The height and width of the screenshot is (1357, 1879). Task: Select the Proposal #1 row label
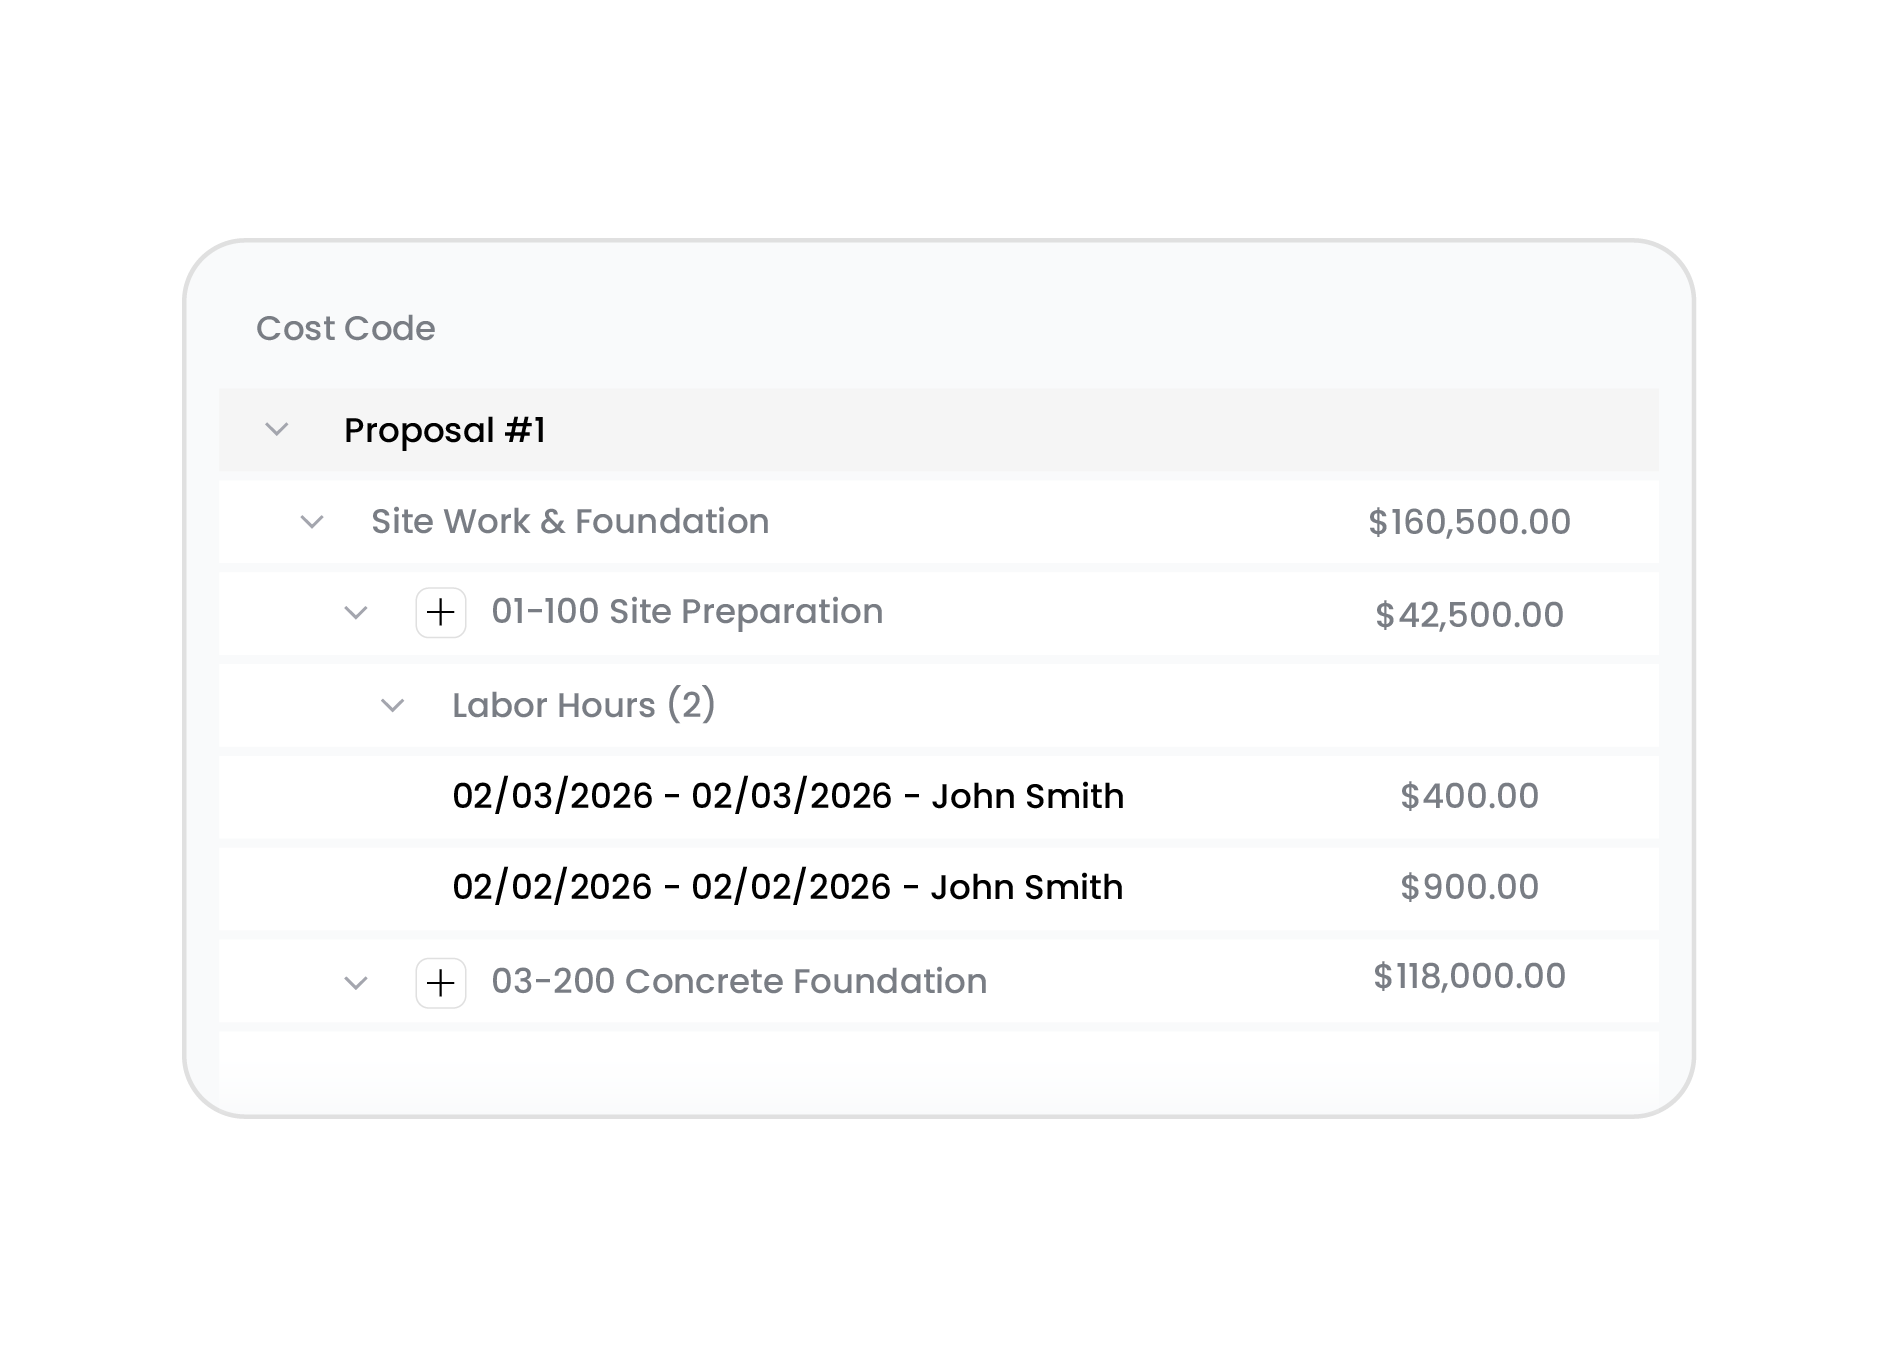tap(445, 430)
